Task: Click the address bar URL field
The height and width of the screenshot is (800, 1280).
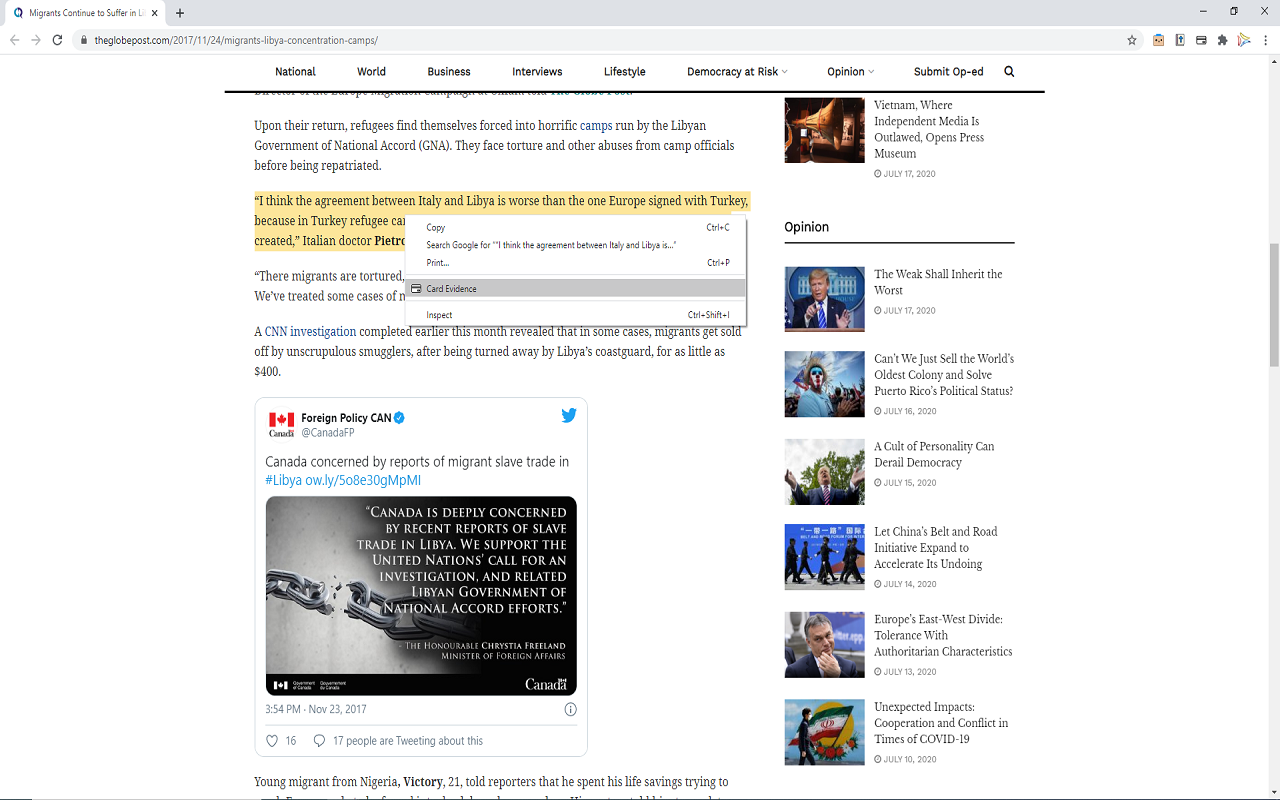Action: [600, 40]
